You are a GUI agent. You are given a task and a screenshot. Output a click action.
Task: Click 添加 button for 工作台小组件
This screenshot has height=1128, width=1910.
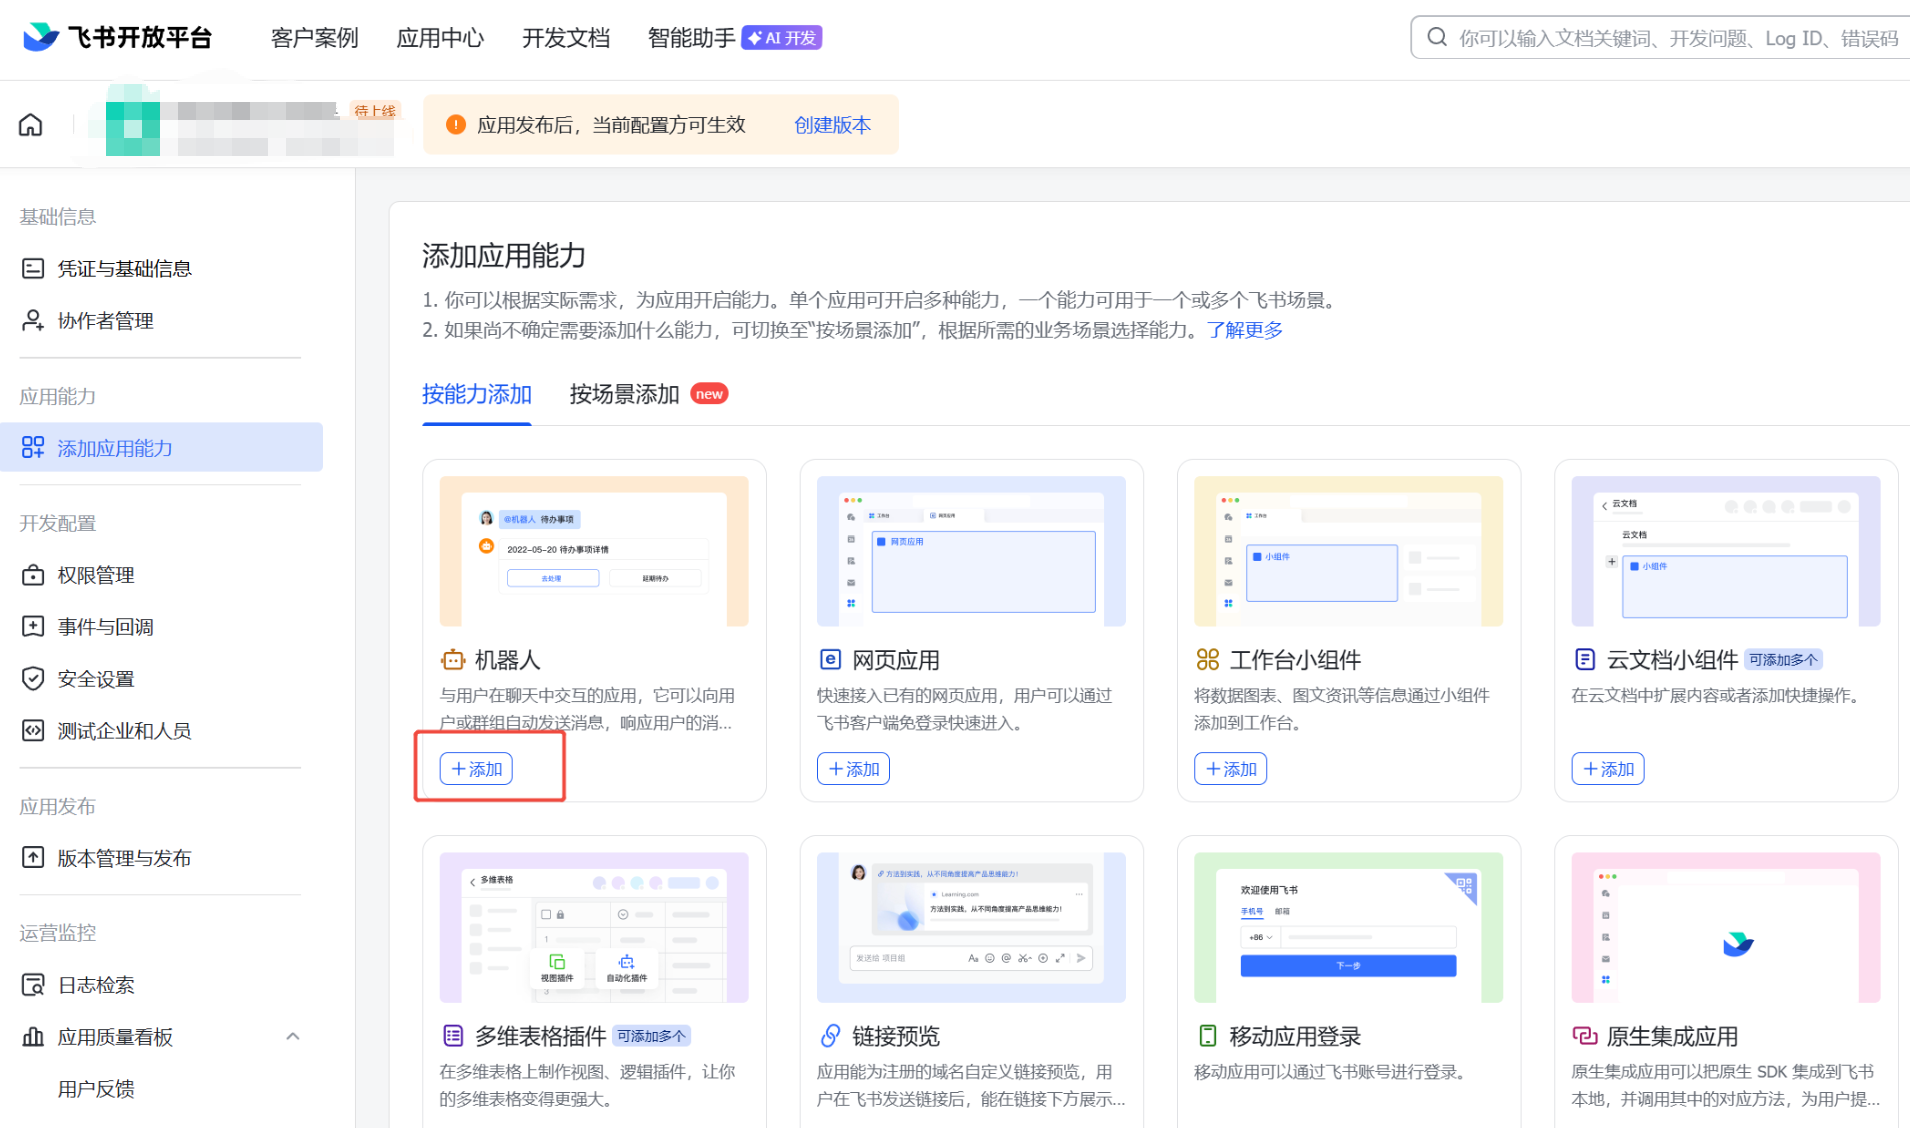1230,769
